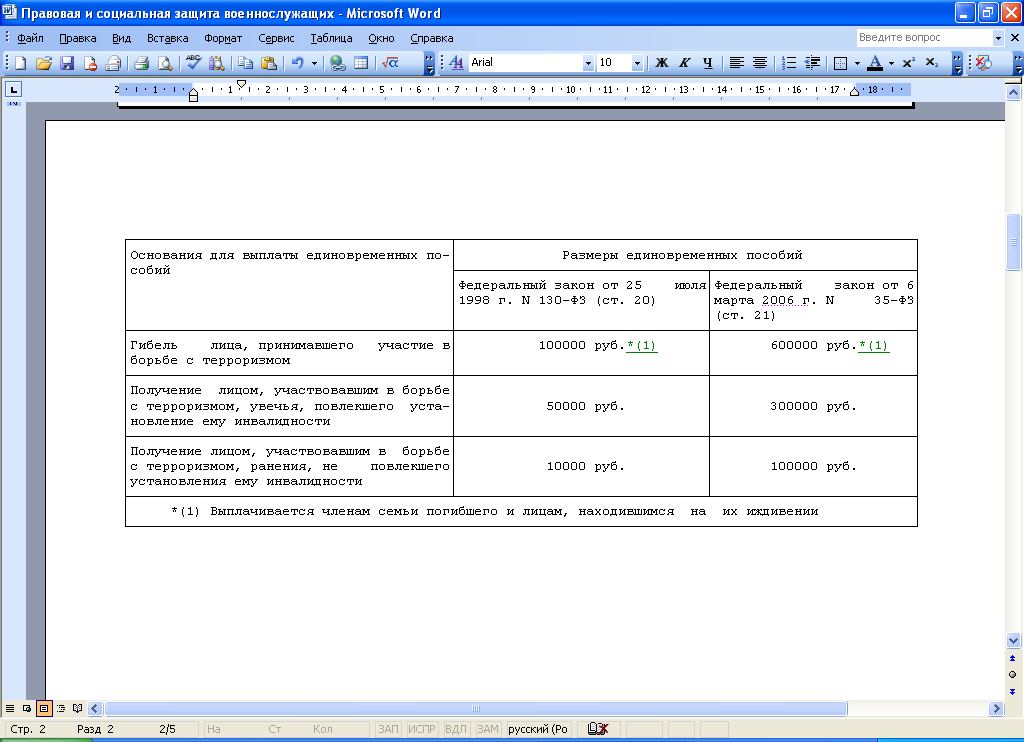Create a new blank document
1024x742 pixels.
(21, 63)
